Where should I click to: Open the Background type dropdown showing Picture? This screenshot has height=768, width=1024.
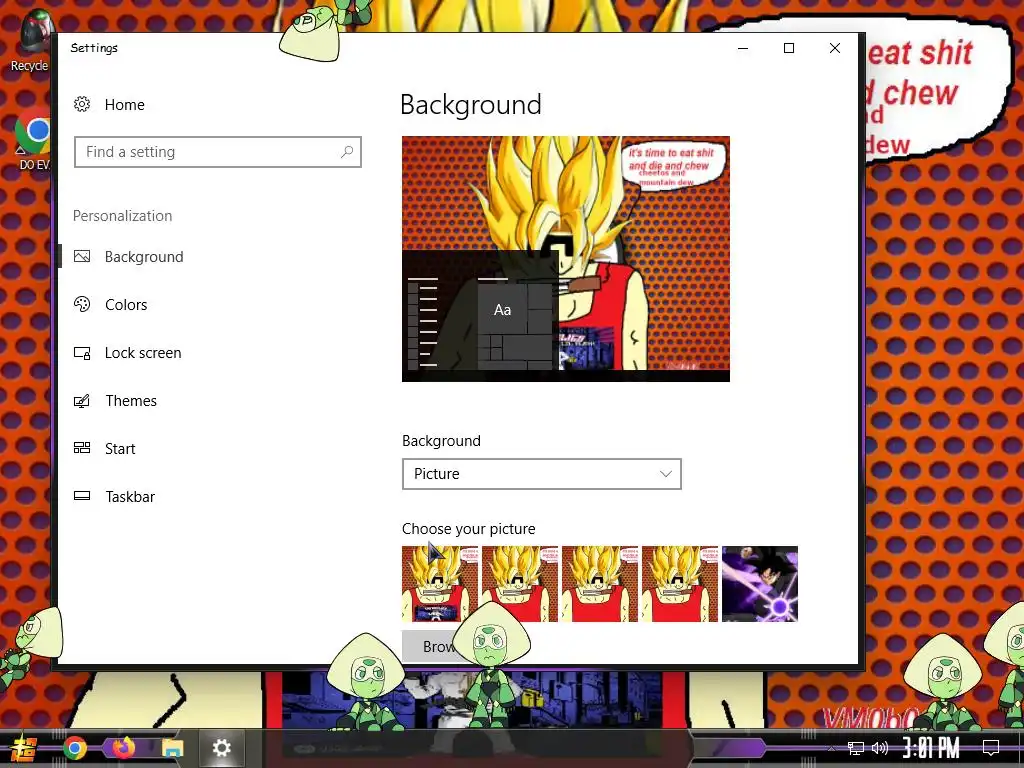541,474
